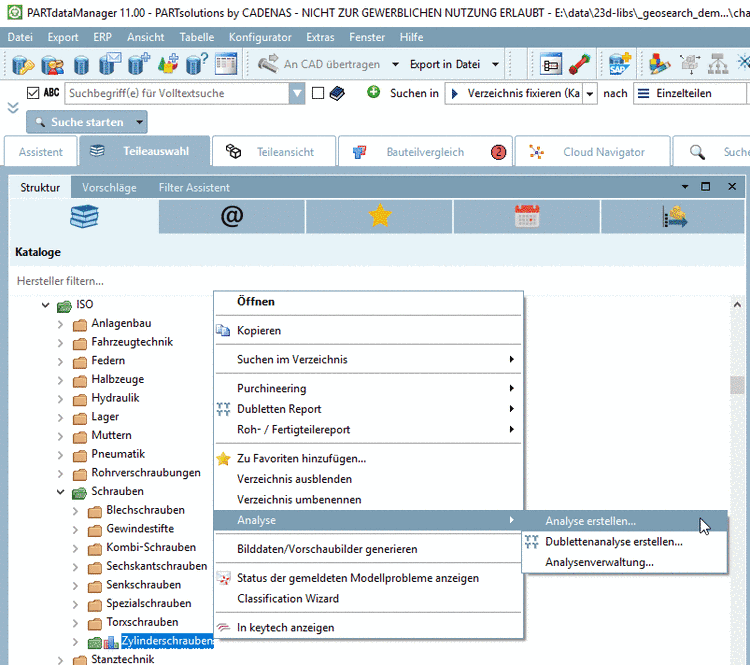Toggle the ABC full text search checkbox

[x=33, y=93]
